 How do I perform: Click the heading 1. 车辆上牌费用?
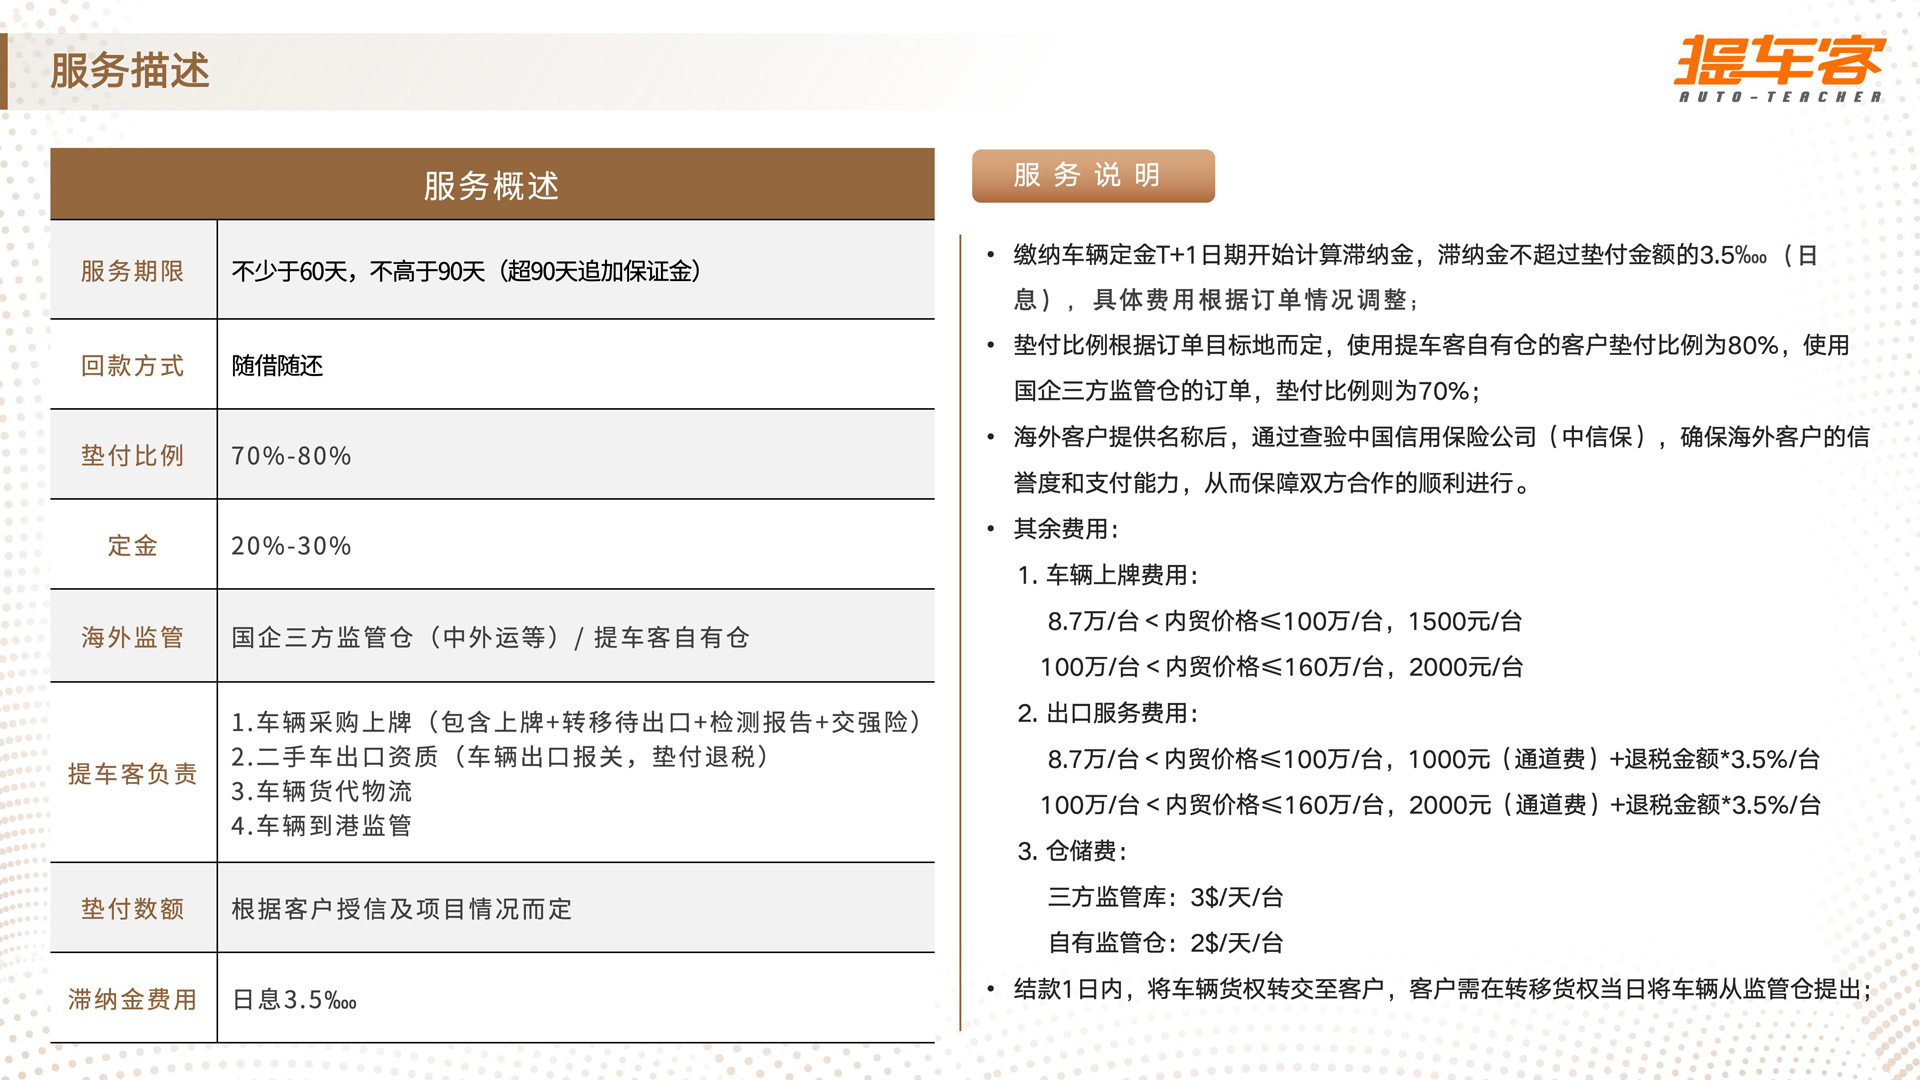(x=1108, y=575)
